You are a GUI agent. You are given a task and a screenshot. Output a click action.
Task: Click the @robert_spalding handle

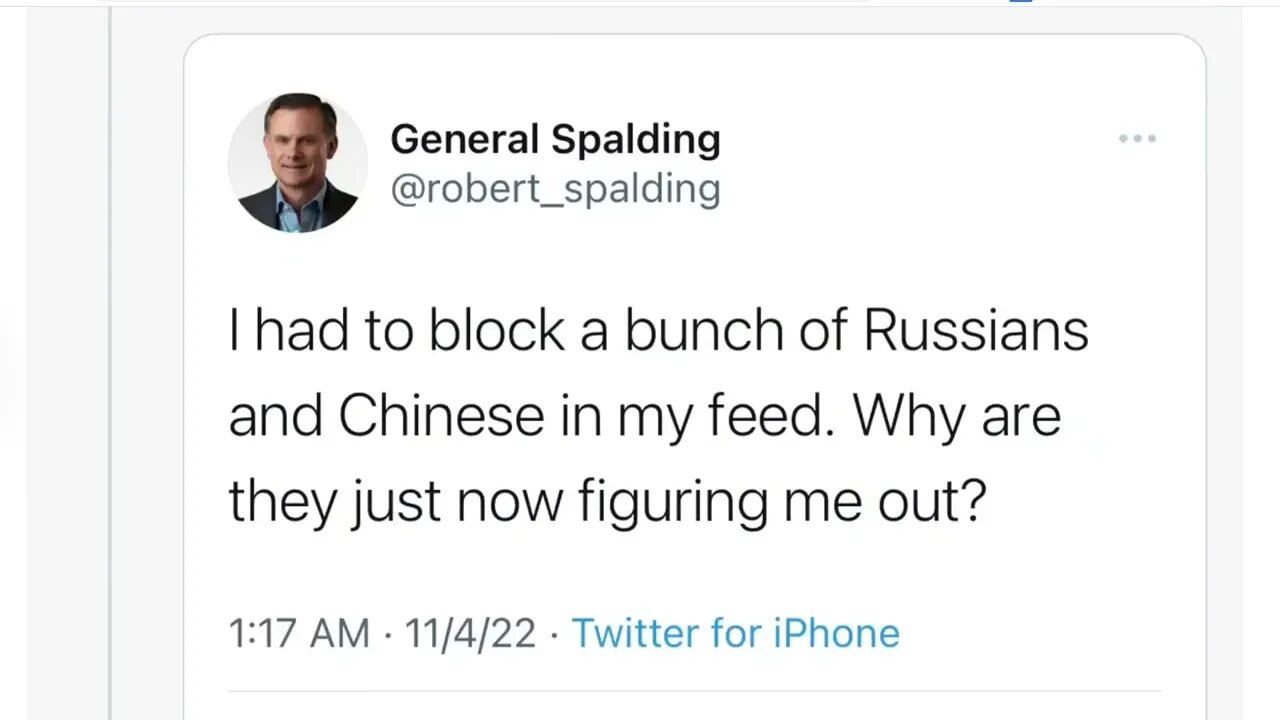click(x=555, y=188)
